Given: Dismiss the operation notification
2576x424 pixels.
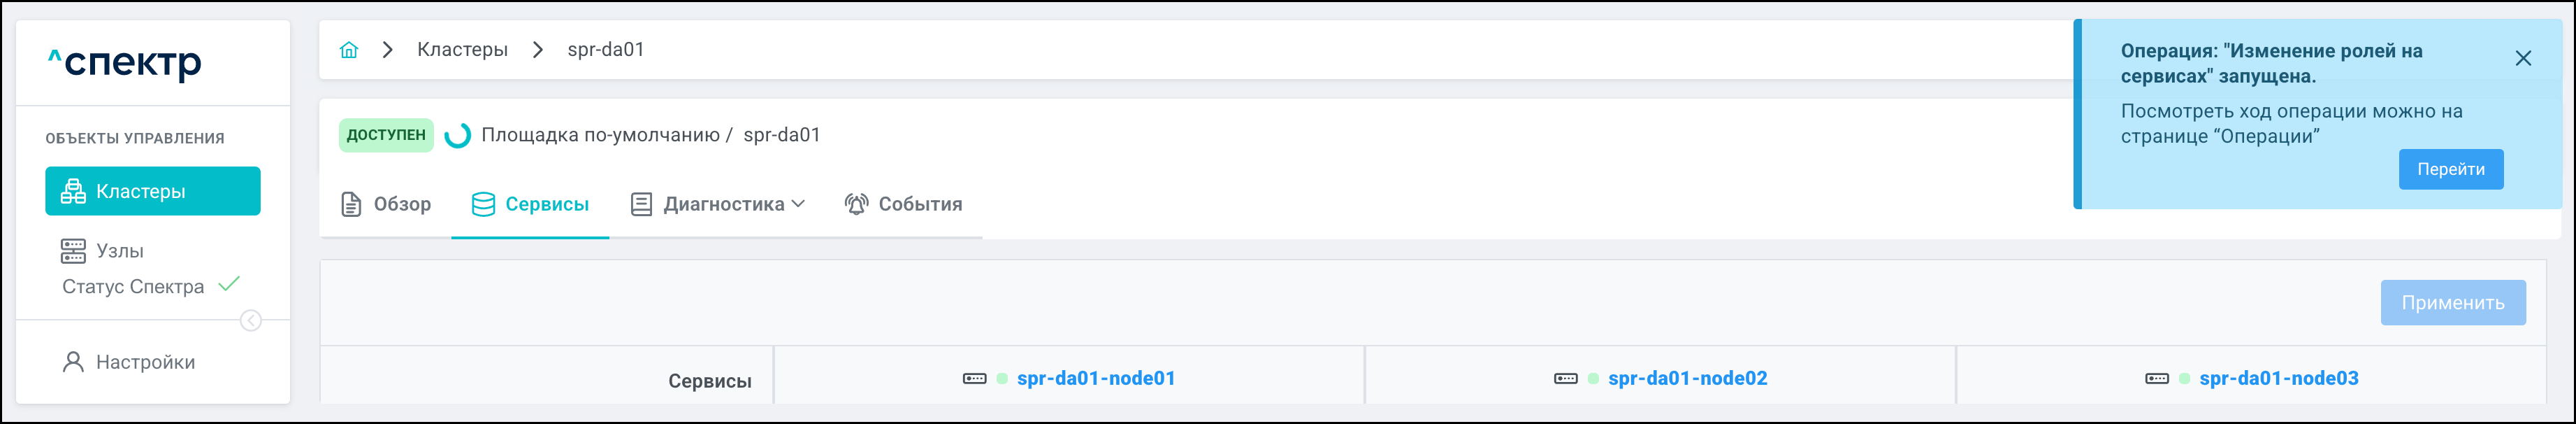Looking at the screenshot, I should point(2523,59).
